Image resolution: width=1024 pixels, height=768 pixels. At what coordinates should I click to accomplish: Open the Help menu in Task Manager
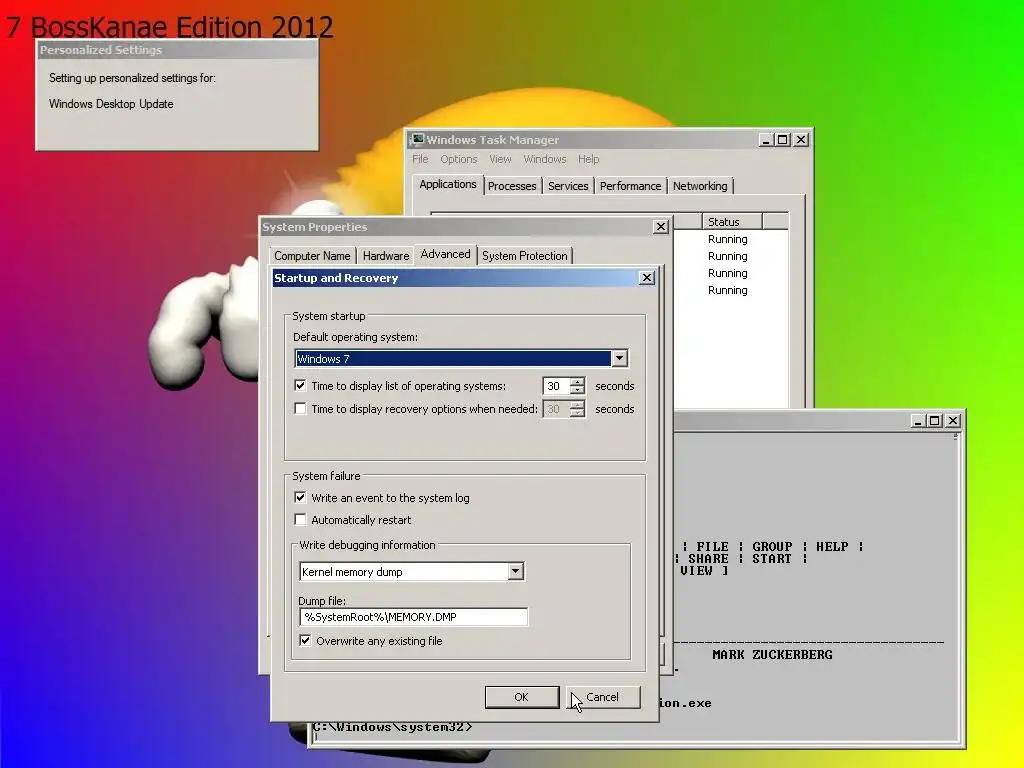click(588, 159)
